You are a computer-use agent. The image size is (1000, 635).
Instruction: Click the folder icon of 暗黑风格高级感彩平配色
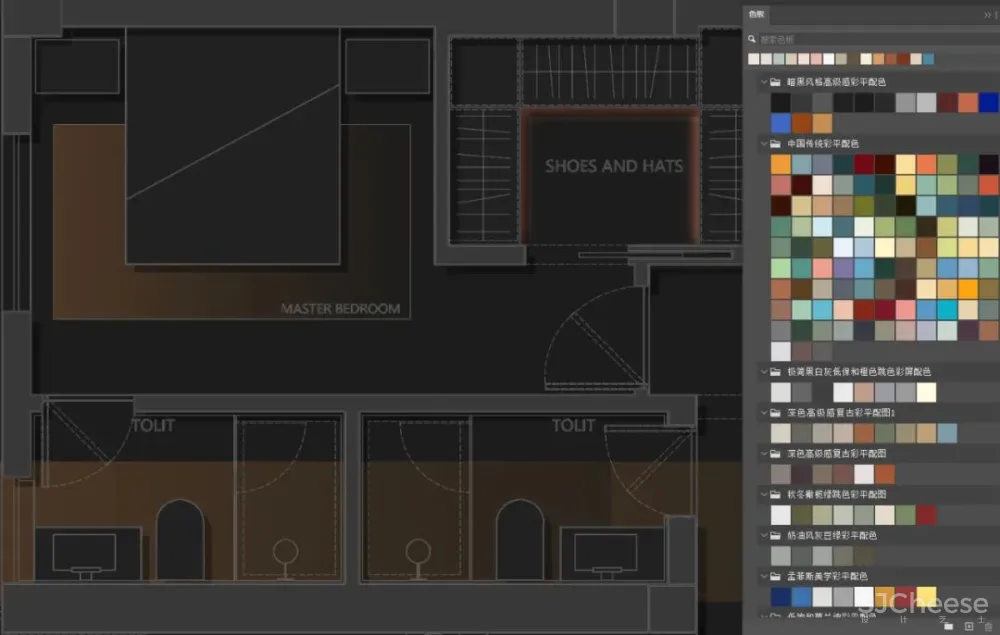point(775,82)
